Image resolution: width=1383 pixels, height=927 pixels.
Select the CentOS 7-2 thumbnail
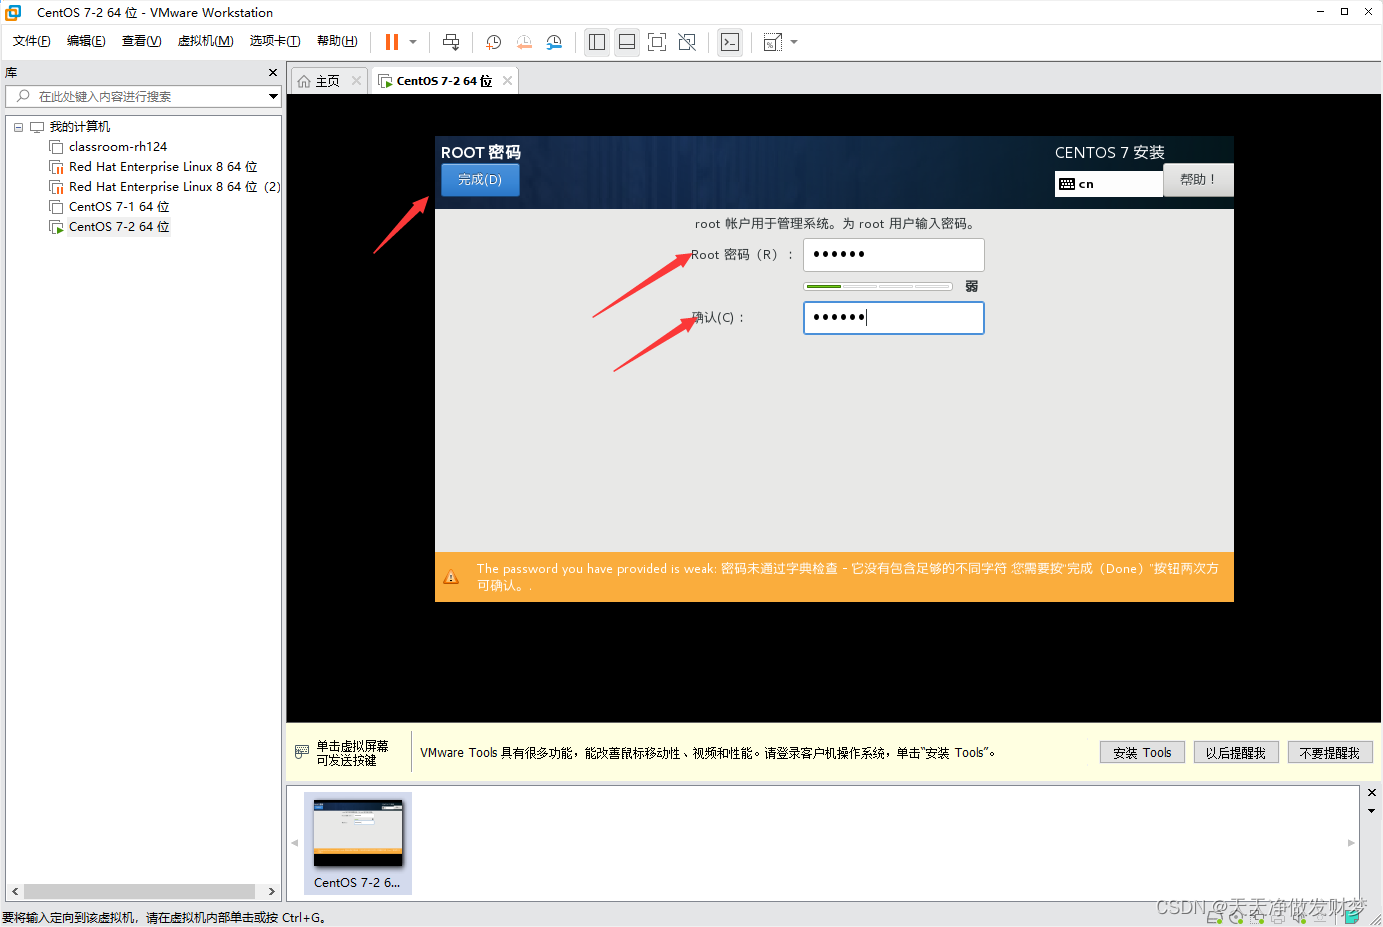pos(358,842)
